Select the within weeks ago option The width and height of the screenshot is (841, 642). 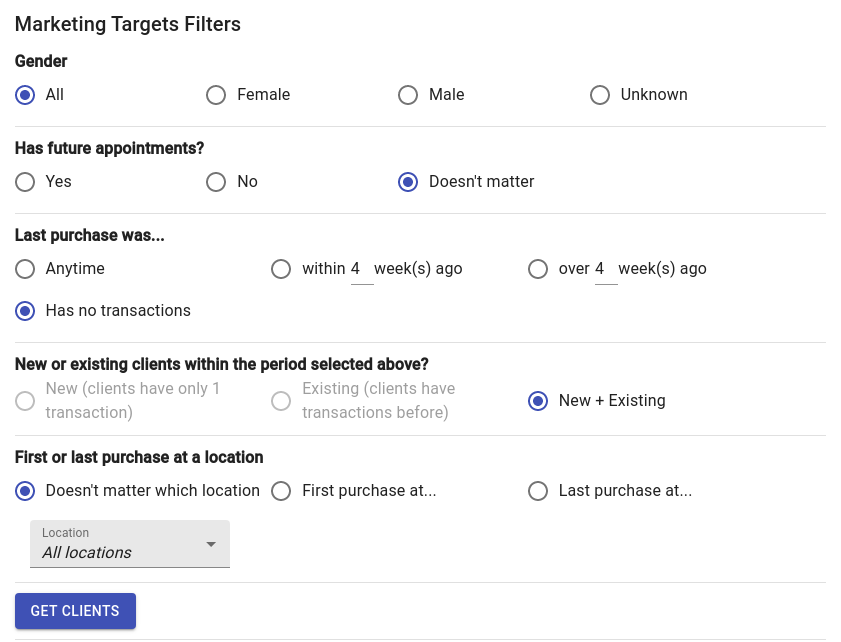[x=281, y=269]
